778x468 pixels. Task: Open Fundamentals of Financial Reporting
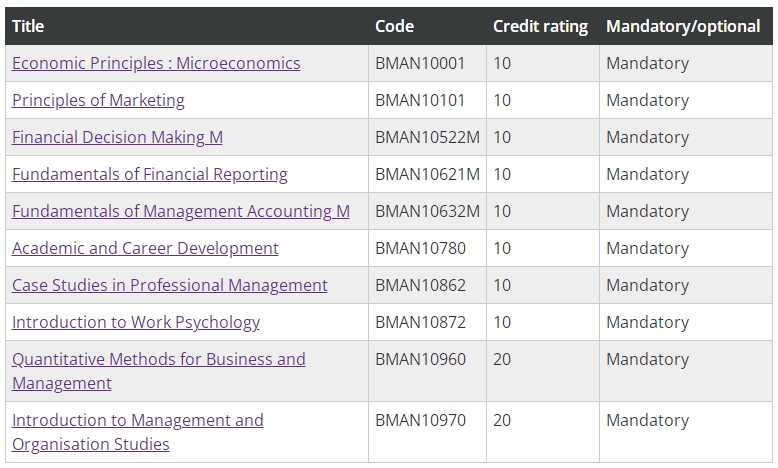149,174
